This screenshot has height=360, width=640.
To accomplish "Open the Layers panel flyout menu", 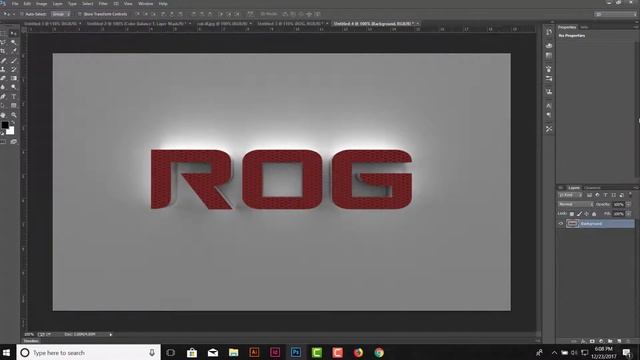I will pos(636,188).
